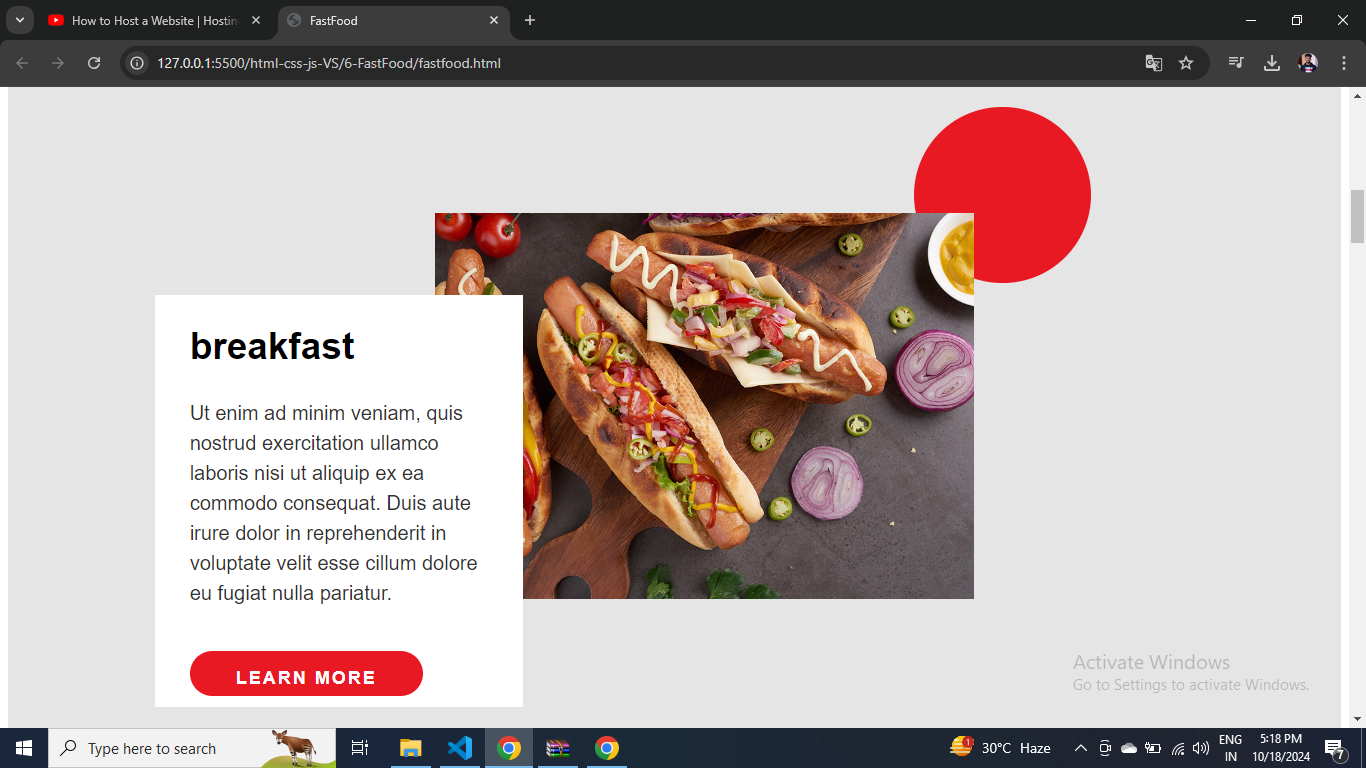
Task: Go back to the previous page
Action: [x=22, y=63]
